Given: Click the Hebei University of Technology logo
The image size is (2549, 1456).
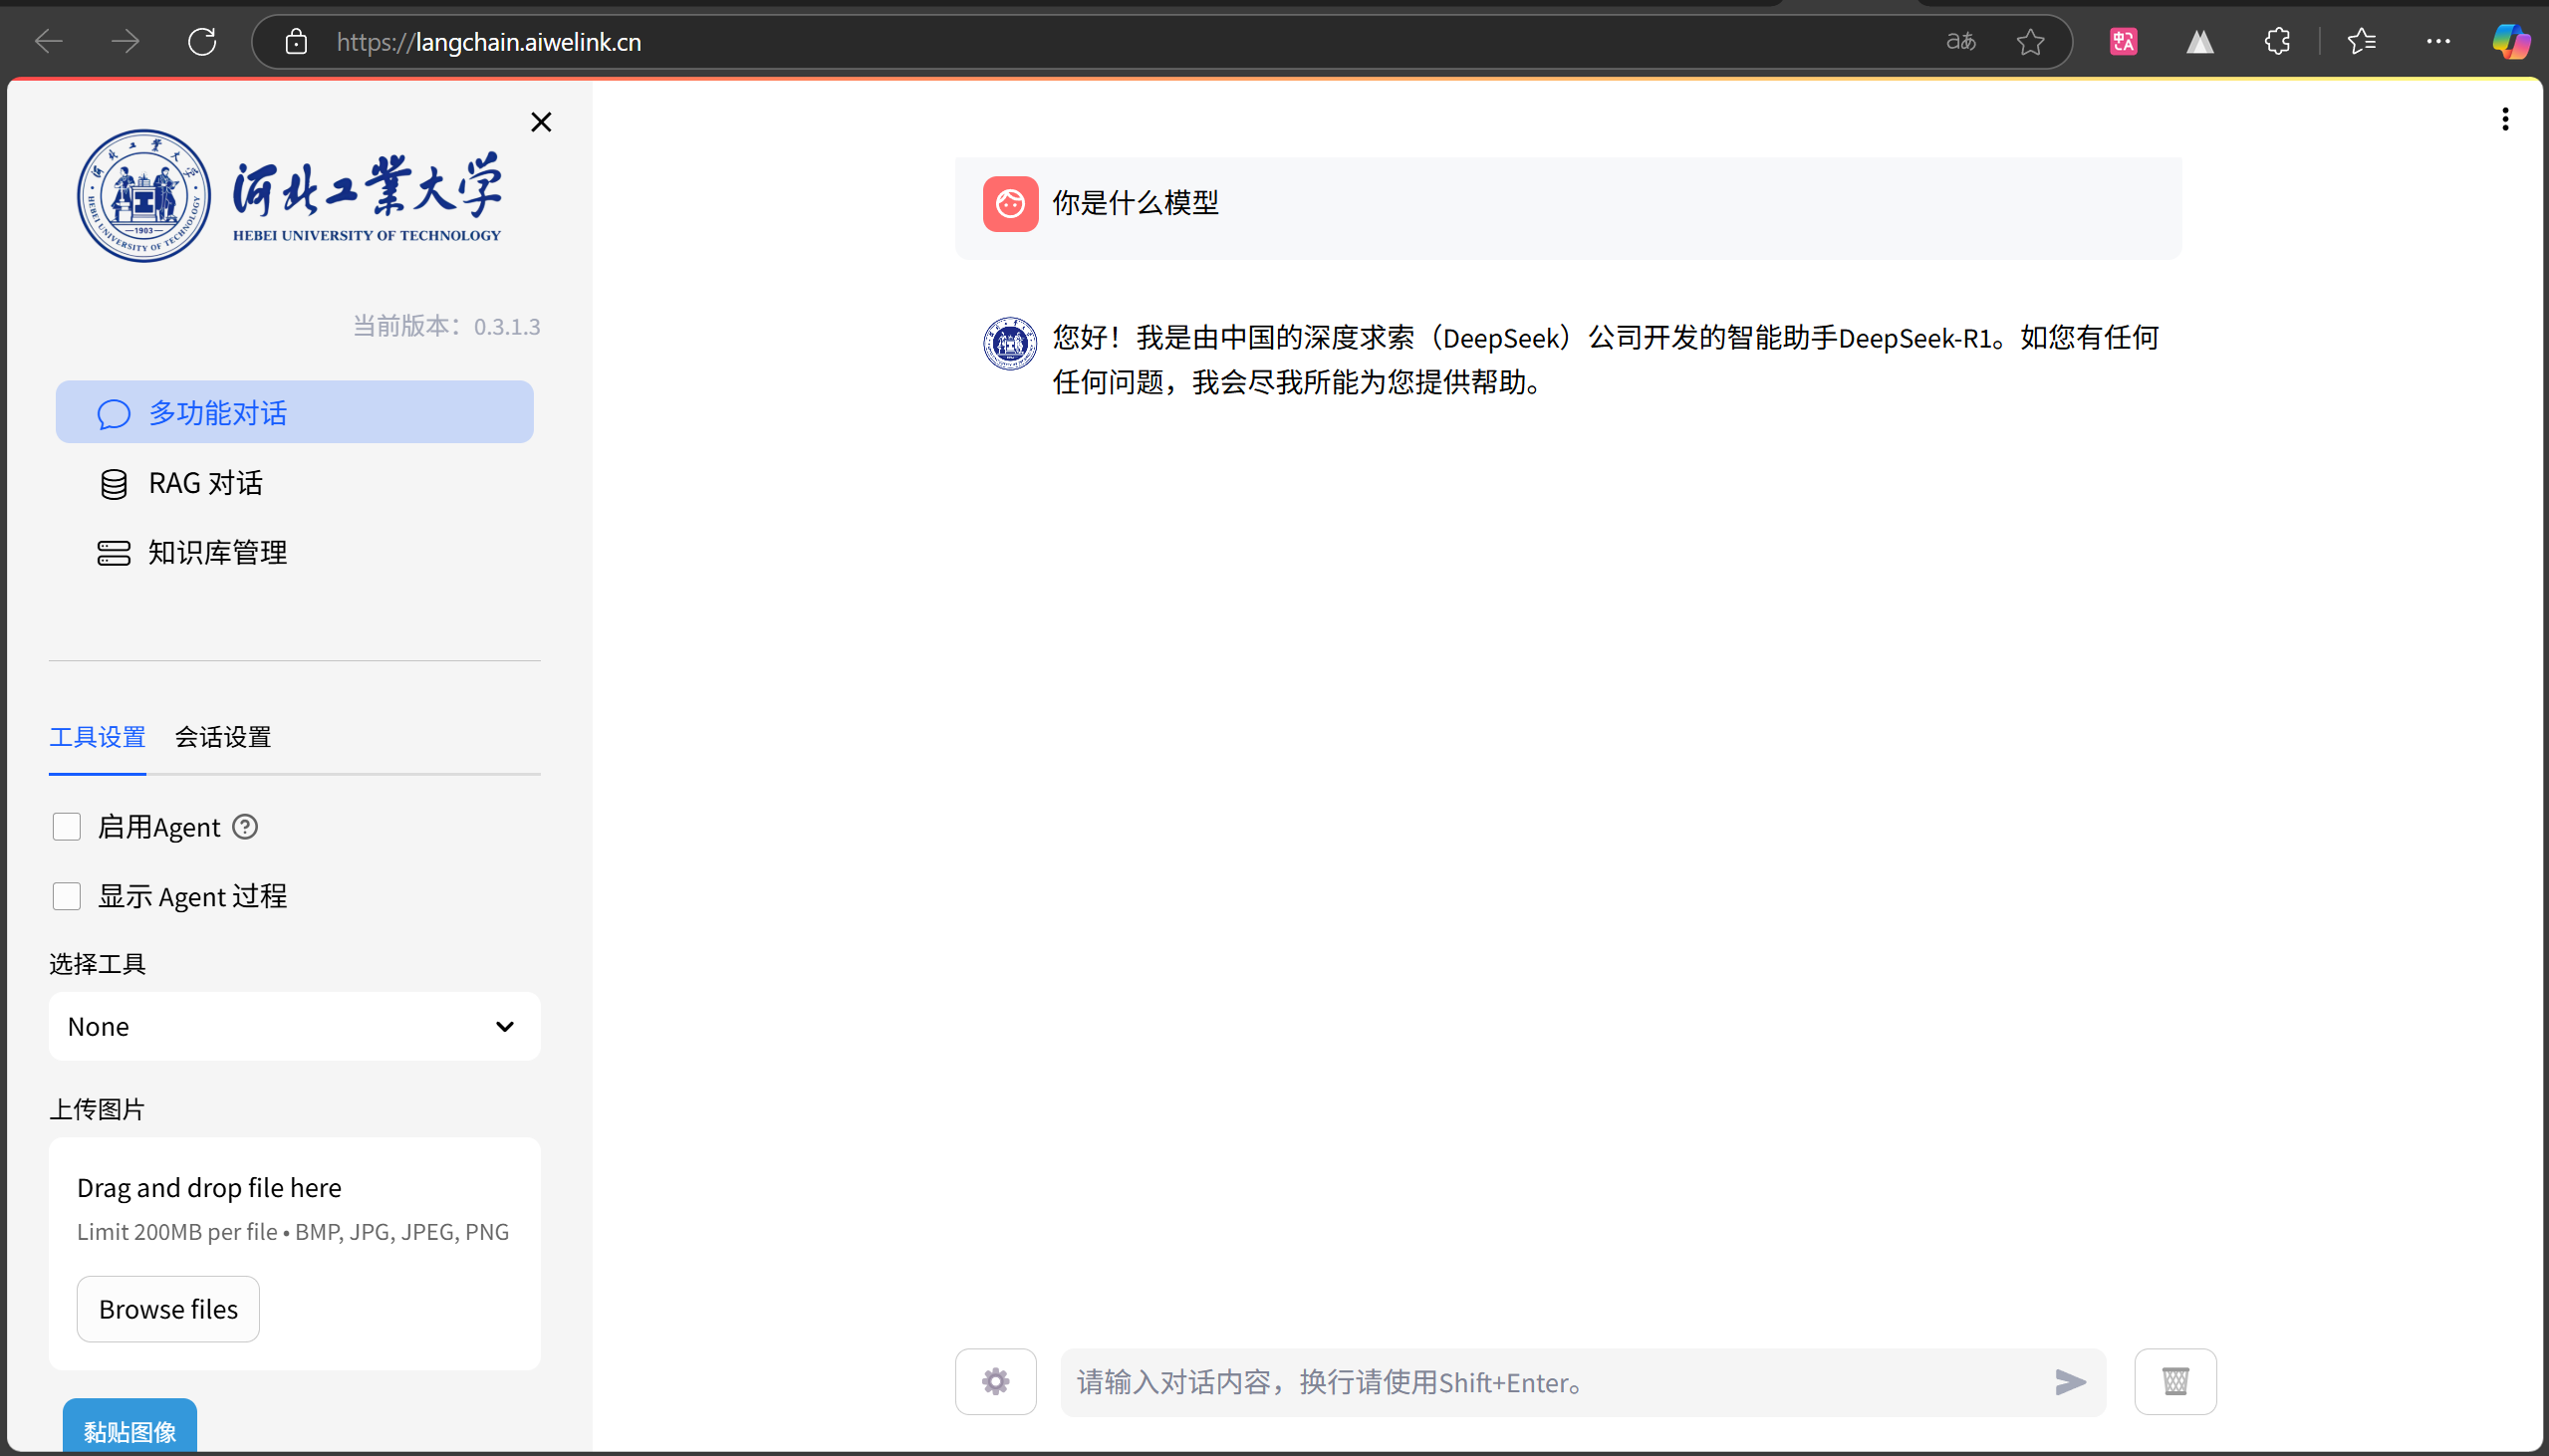Looking at the screenshot, I should point(290,196).
